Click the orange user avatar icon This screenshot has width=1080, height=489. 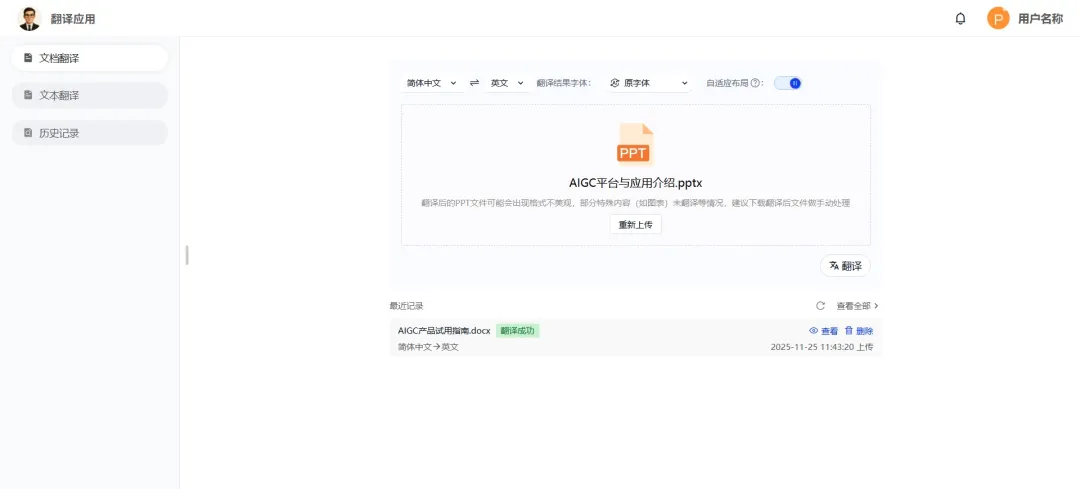997,19
